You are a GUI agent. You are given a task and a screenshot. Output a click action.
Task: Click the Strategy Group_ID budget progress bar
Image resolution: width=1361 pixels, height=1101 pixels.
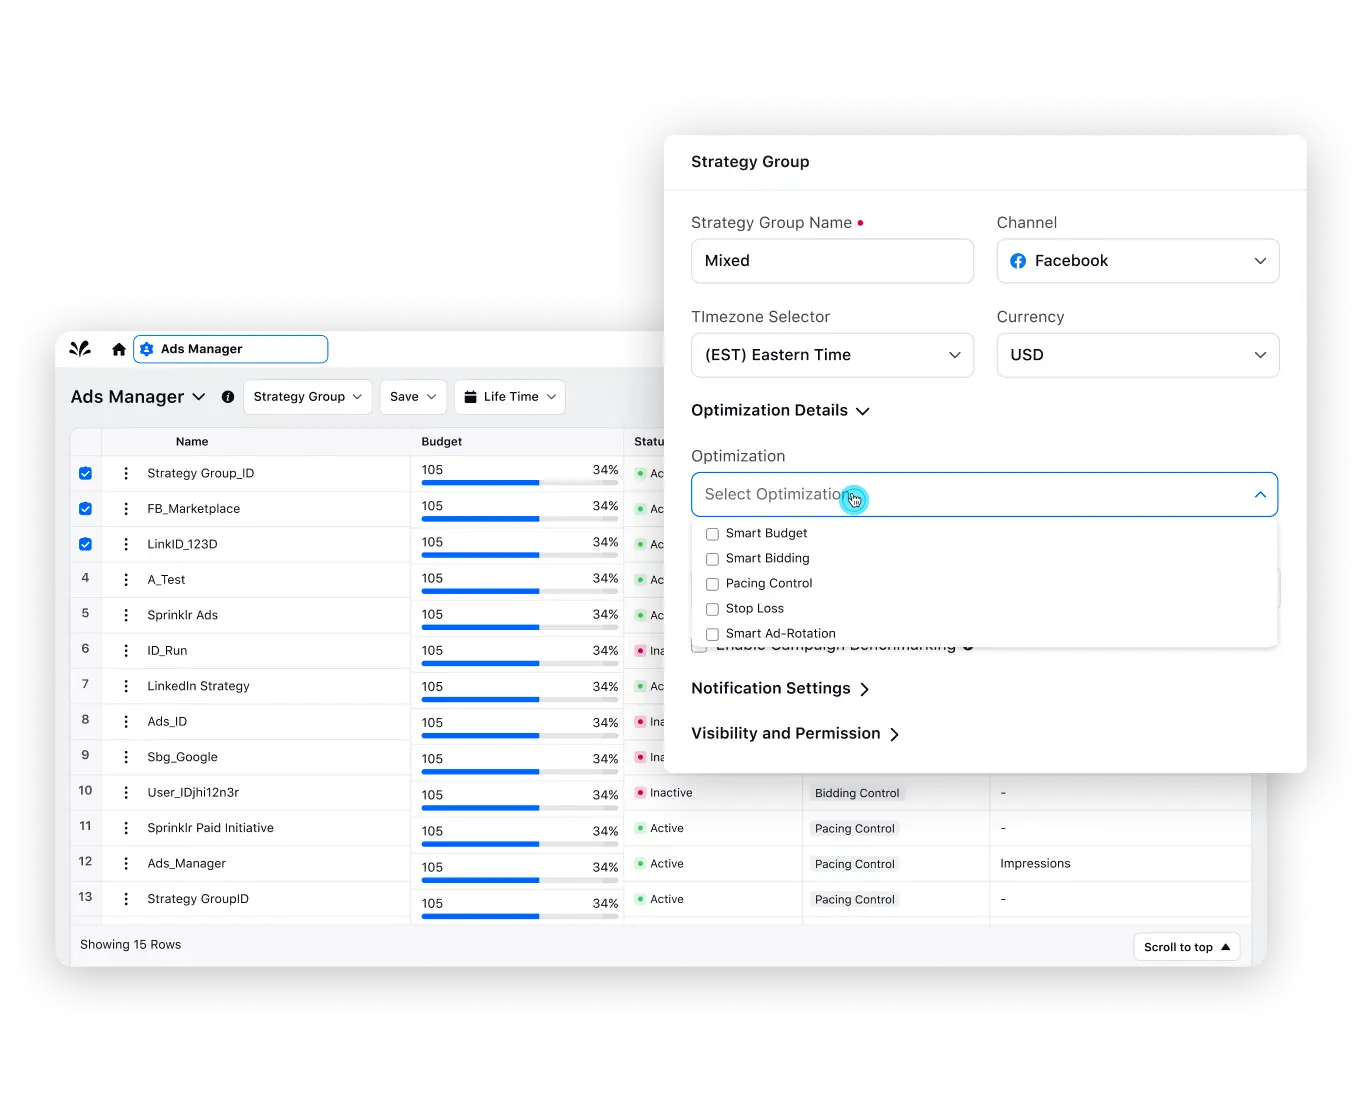tap(520, 483)
